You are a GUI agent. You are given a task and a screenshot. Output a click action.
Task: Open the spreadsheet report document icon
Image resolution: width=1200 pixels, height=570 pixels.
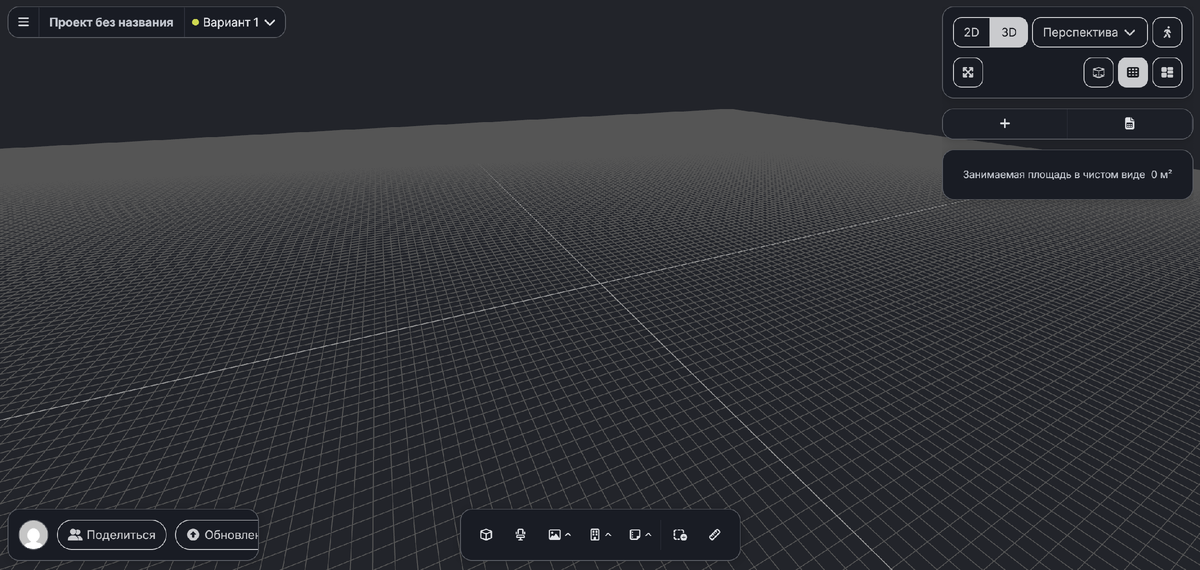pos(1130,123)
